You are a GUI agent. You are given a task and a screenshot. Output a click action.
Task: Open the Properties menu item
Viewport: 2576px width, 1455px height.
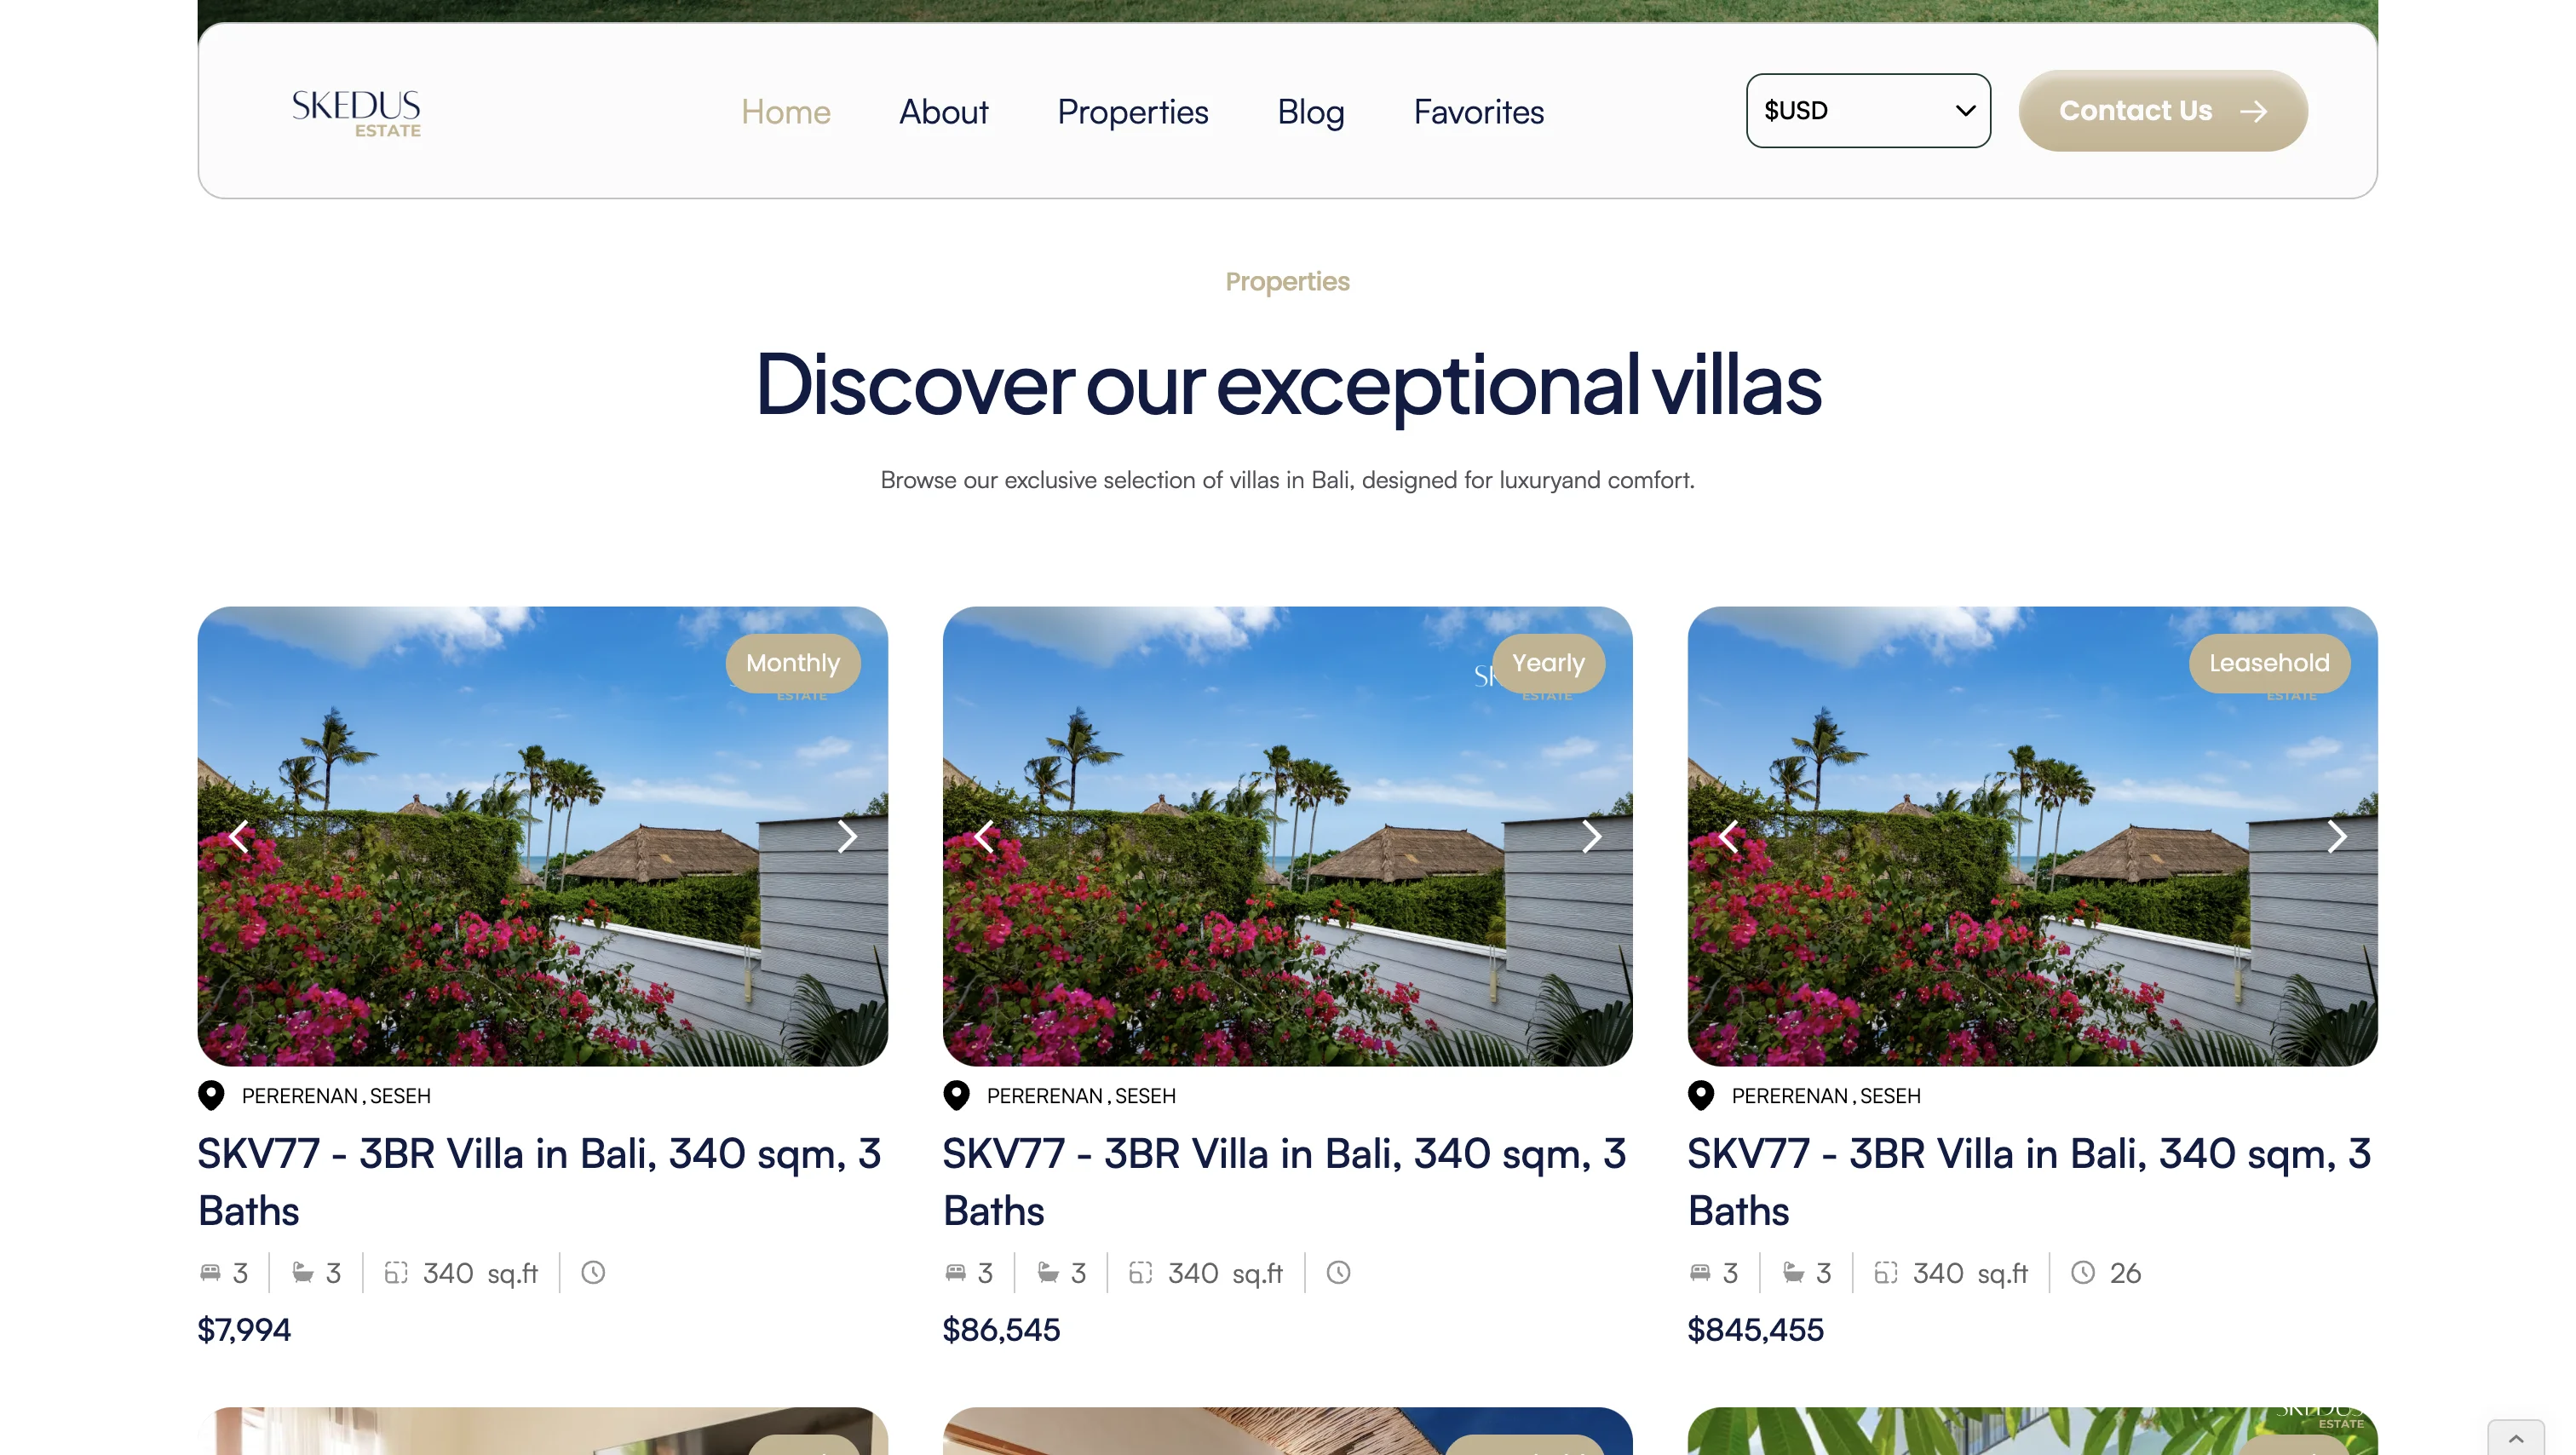point(1133,112)
